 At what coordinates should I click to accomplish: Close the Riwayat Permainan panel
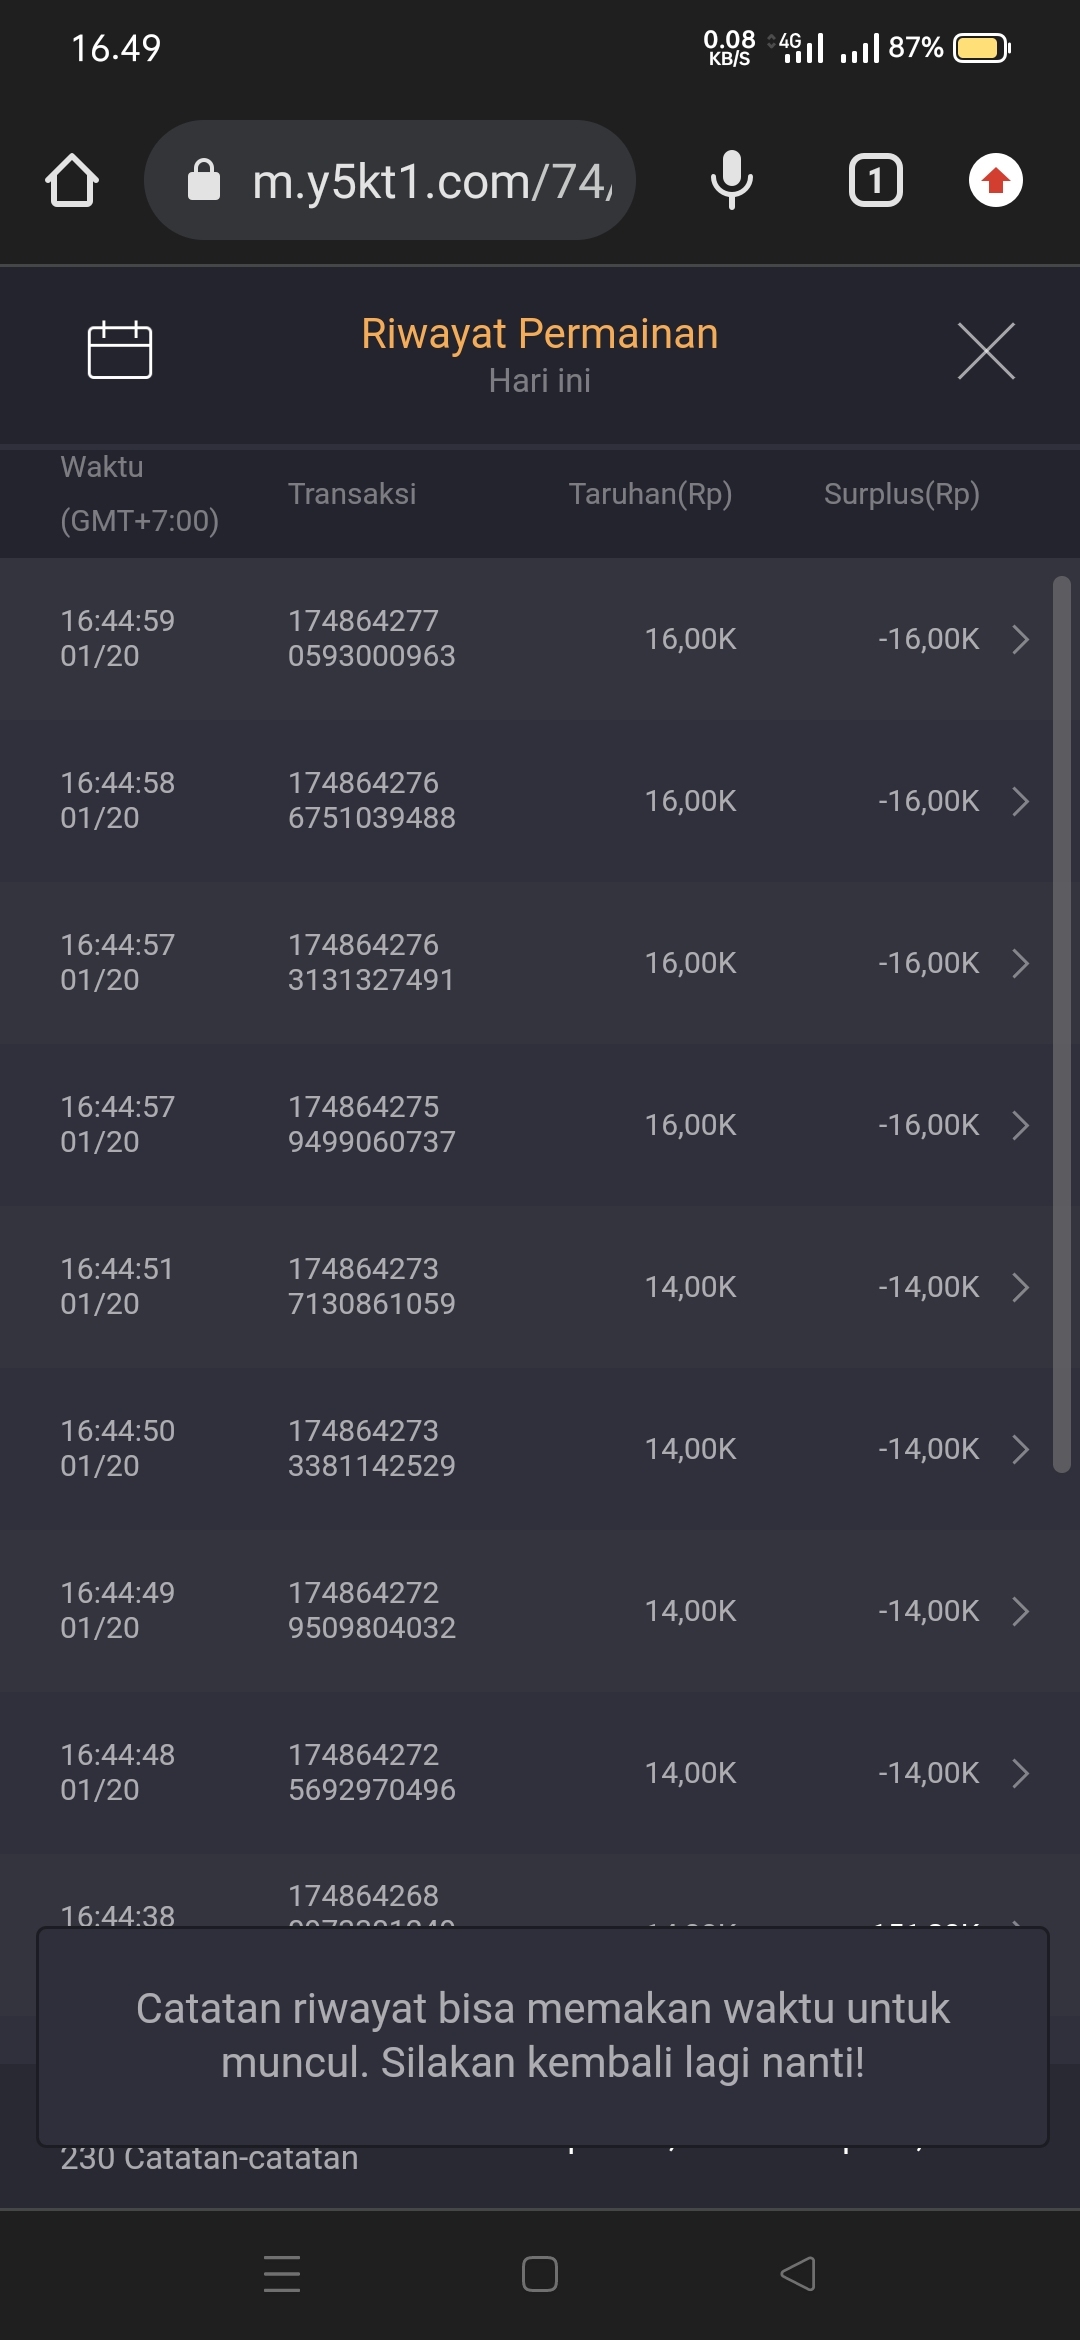point(986,351)
